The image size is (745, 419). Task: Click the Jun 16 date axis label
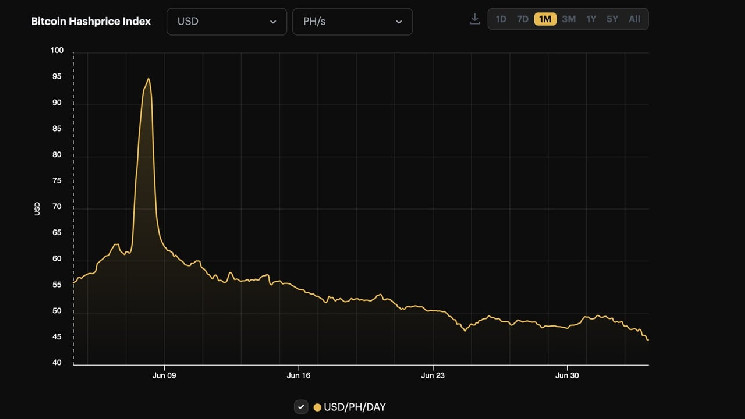[298, 375]
